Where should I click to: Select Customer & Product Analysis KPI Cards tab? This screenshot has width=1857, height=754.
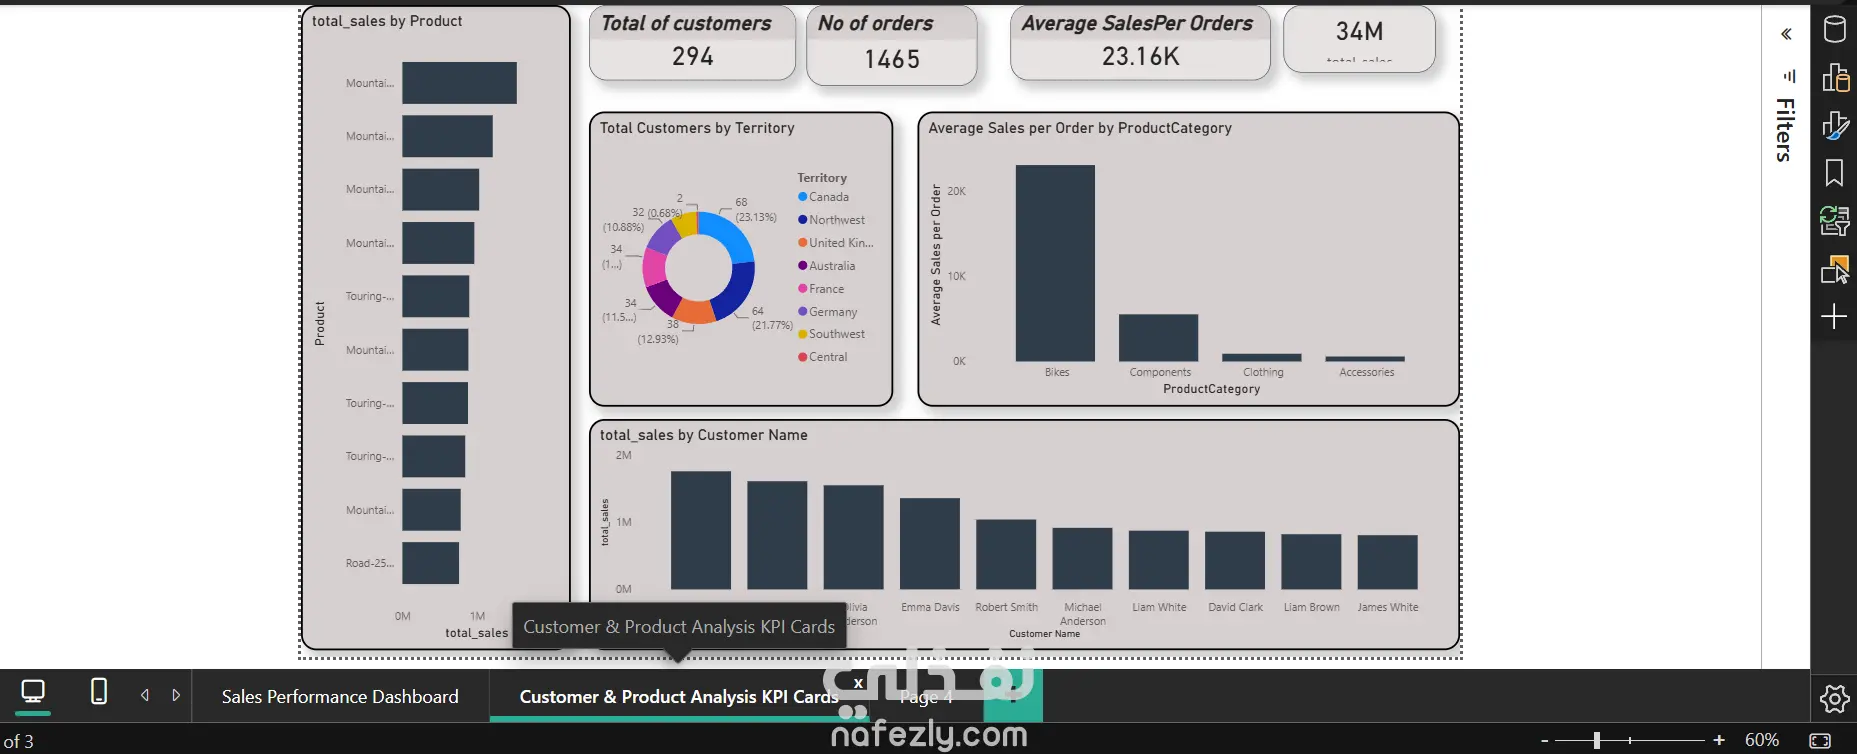679,697
